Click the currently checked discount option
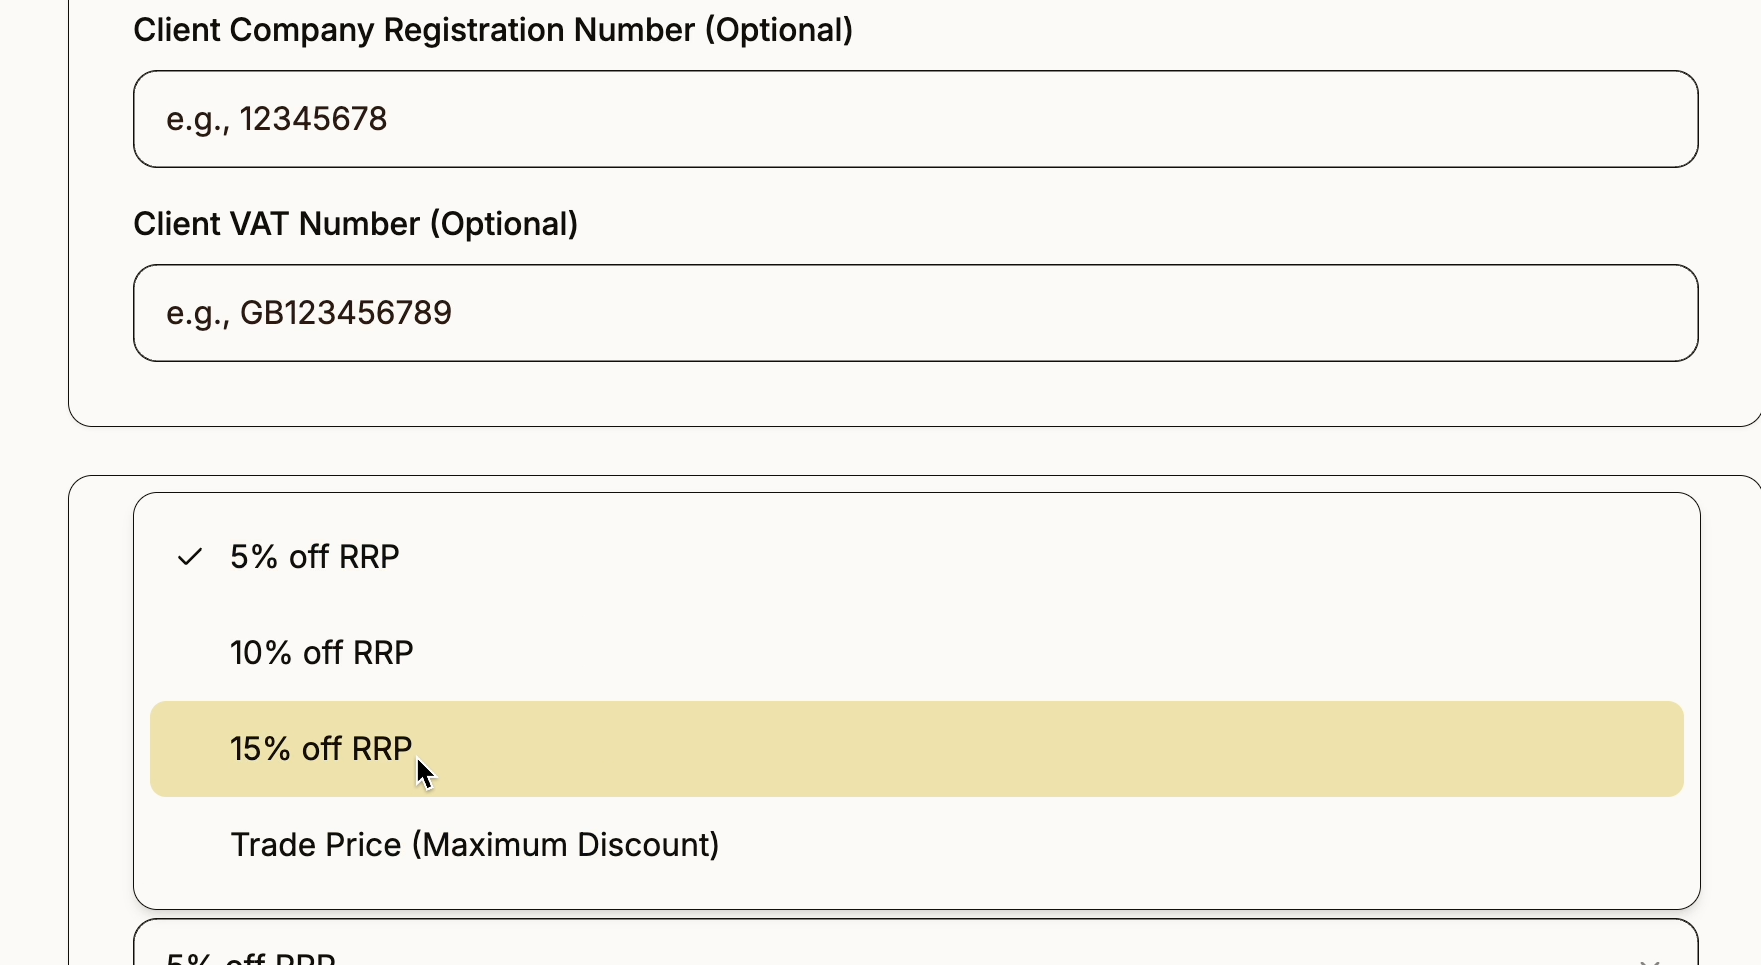1761x965 pixels. pyautogui.click(x=314, y=557)
